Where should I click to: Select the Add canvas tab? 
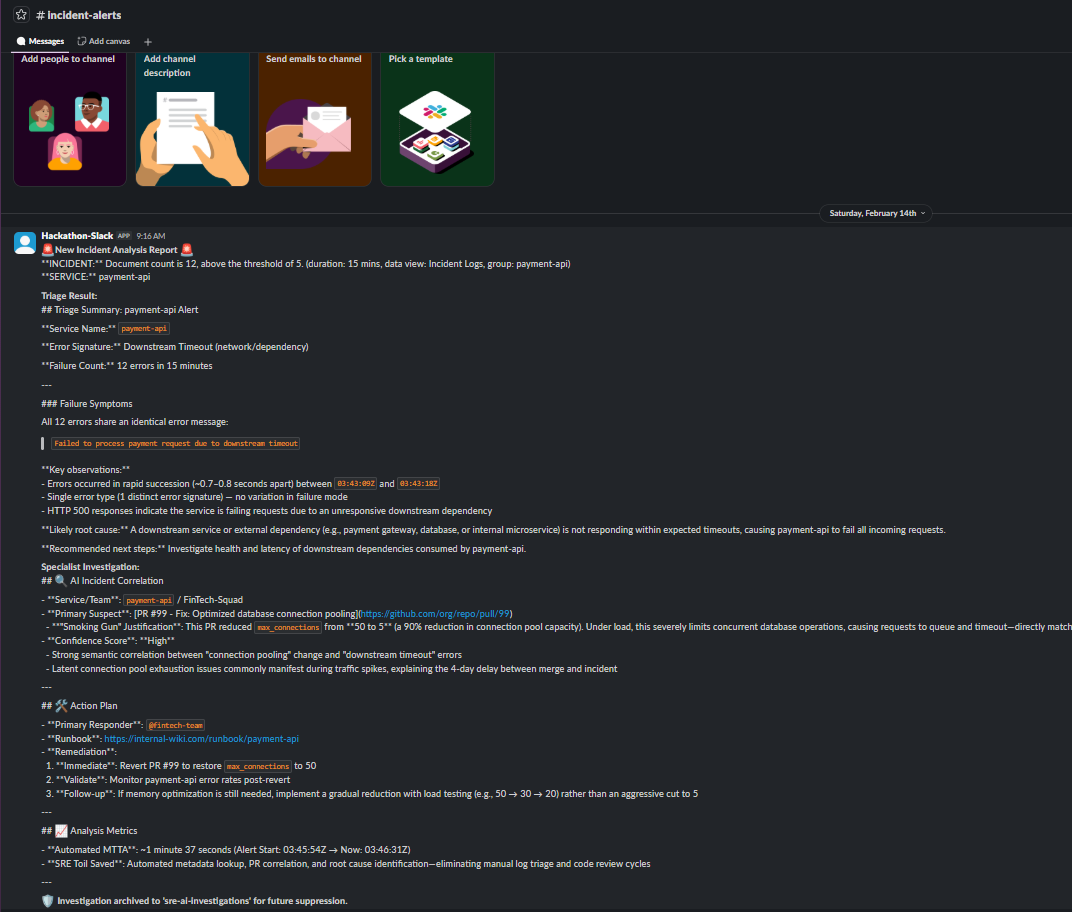[x=104, y=41]
